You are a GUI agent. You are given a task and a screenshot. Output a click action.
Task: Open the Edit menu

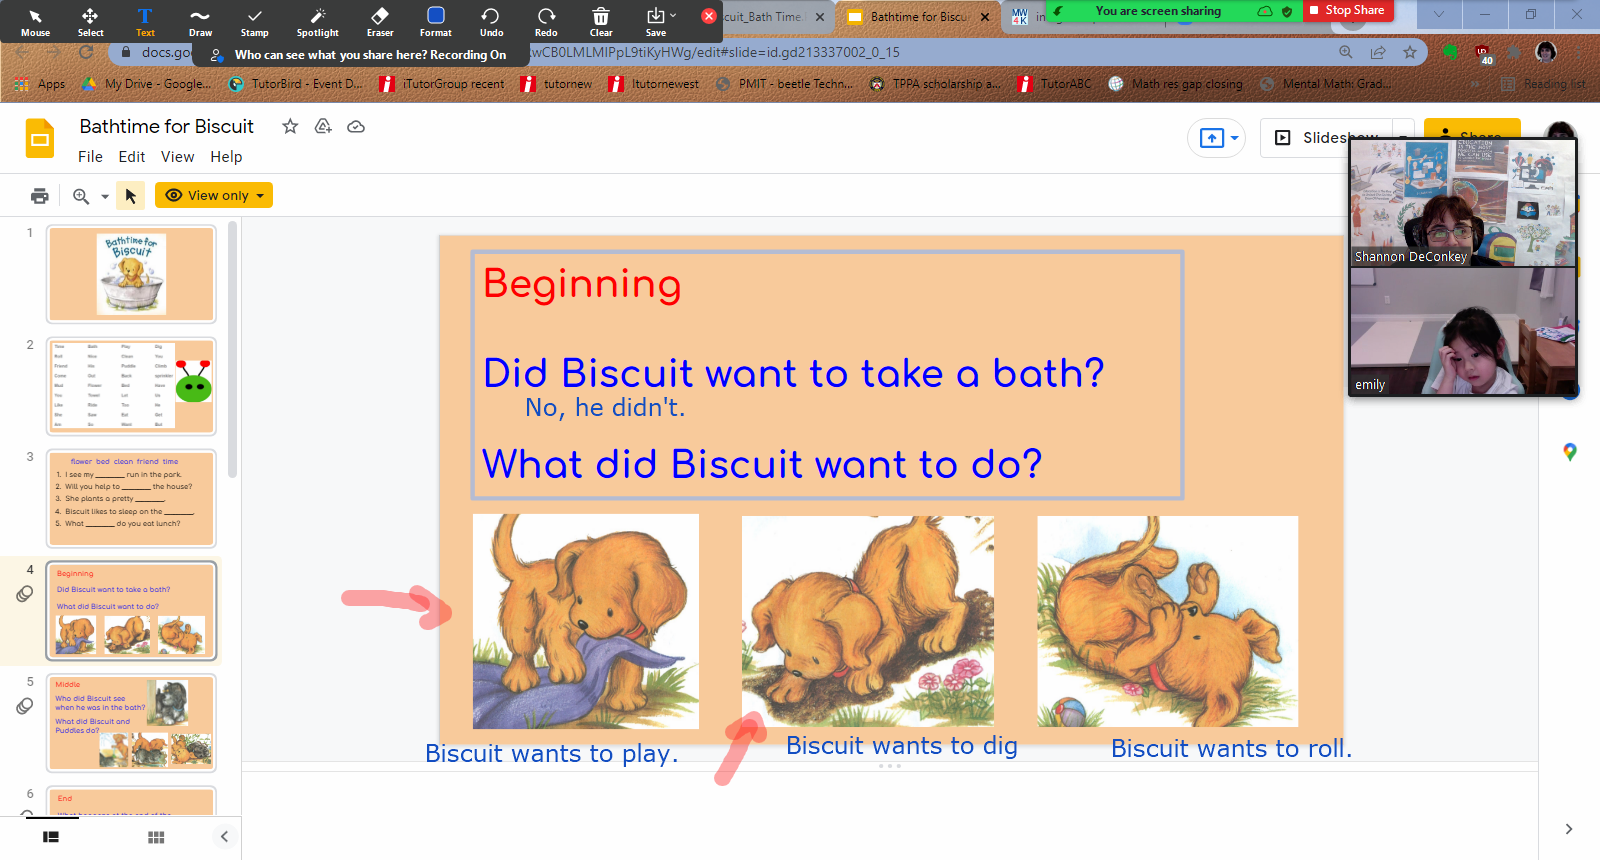click(x=132, y=157)
